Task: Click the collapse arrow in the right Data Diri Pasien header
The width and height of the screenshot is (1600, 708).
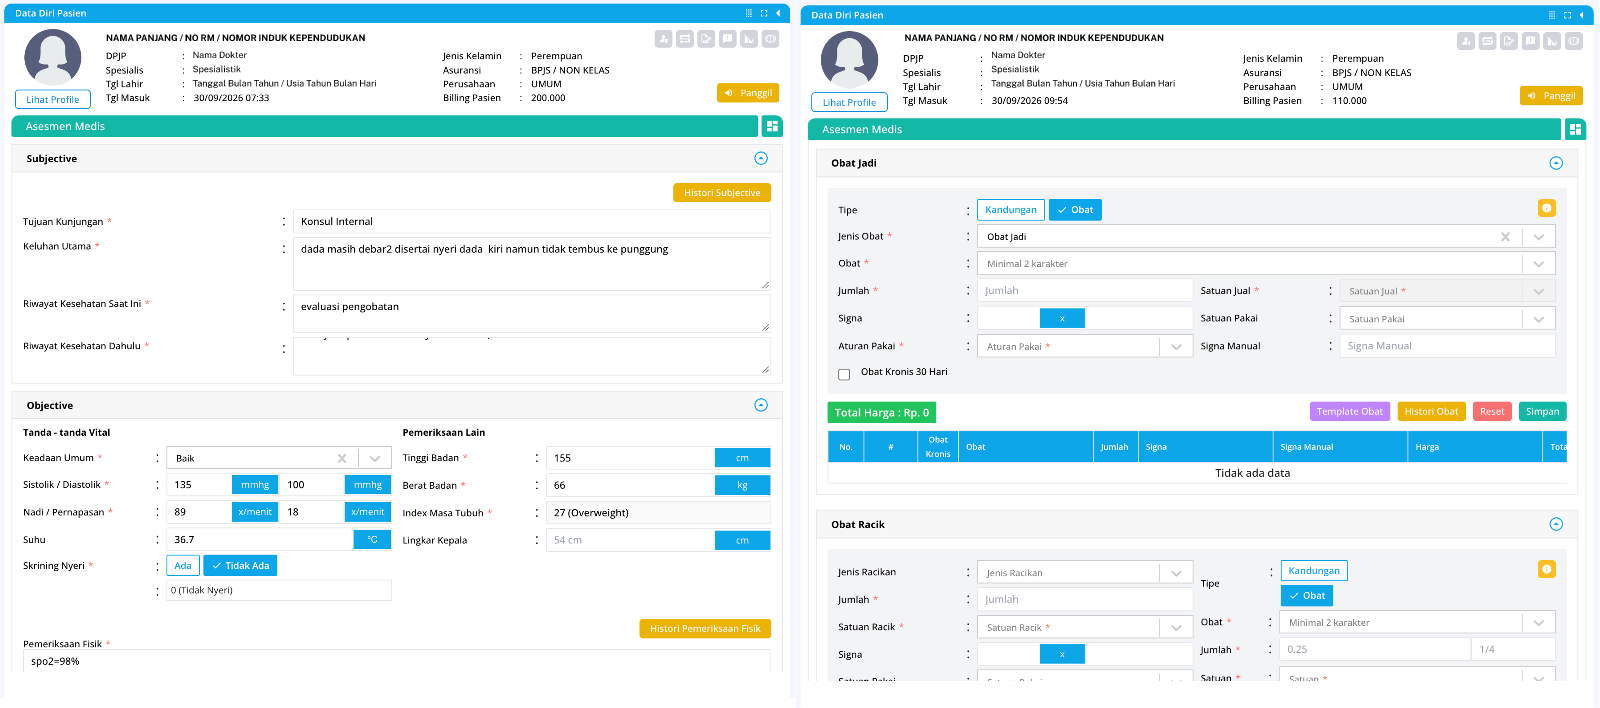Action: tap(1581, 15)
